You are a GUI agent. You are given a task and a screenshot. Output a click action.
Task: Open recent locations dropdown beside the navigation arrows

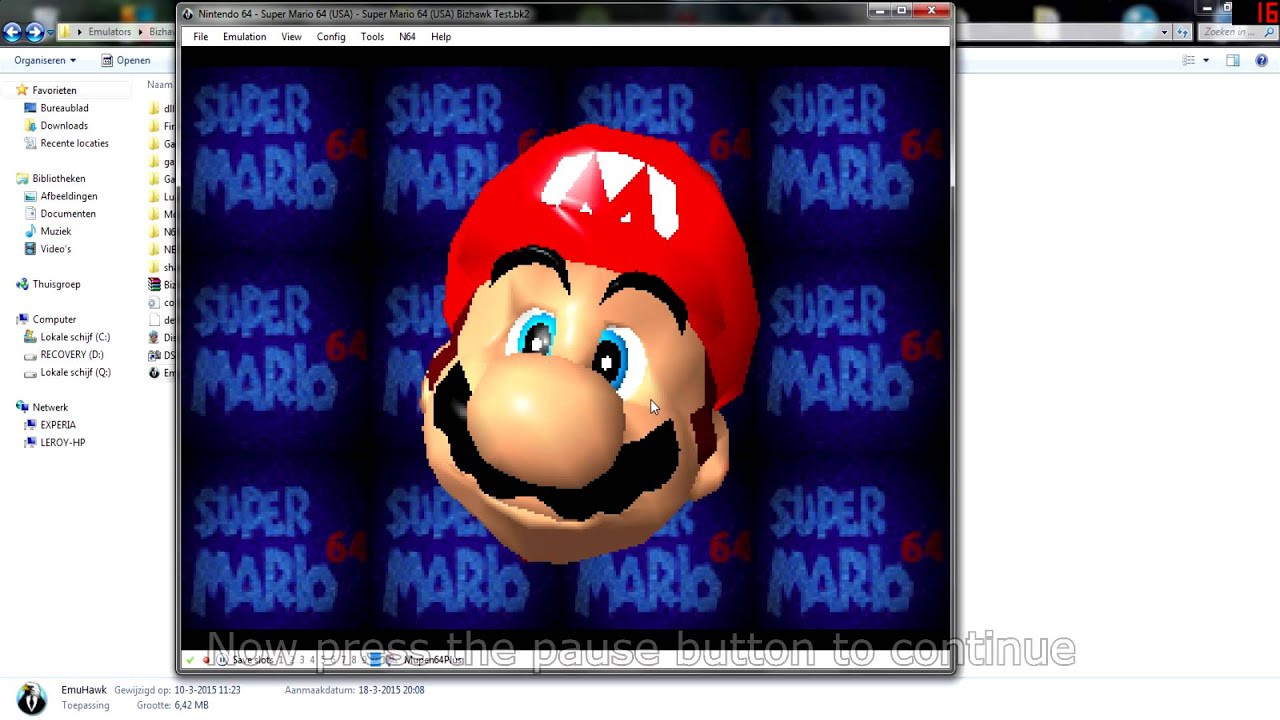(51, 33)
